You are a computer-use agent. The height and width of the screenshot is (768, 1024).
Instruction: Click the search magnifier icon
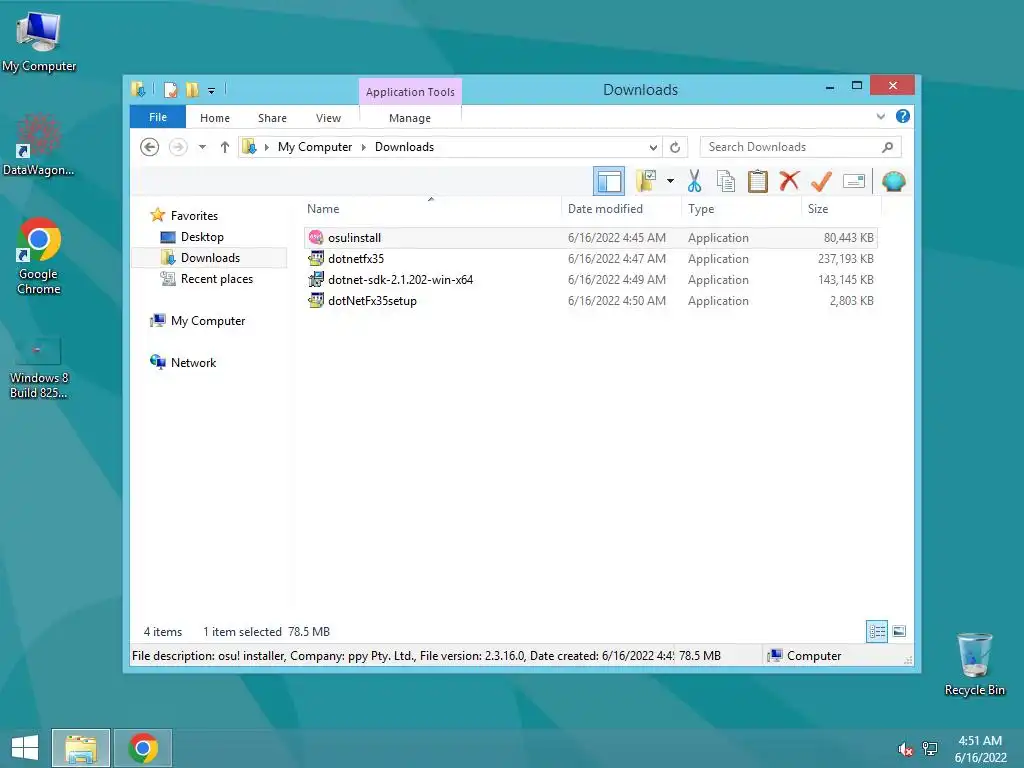pyautogui.click(x=887, y=148)
